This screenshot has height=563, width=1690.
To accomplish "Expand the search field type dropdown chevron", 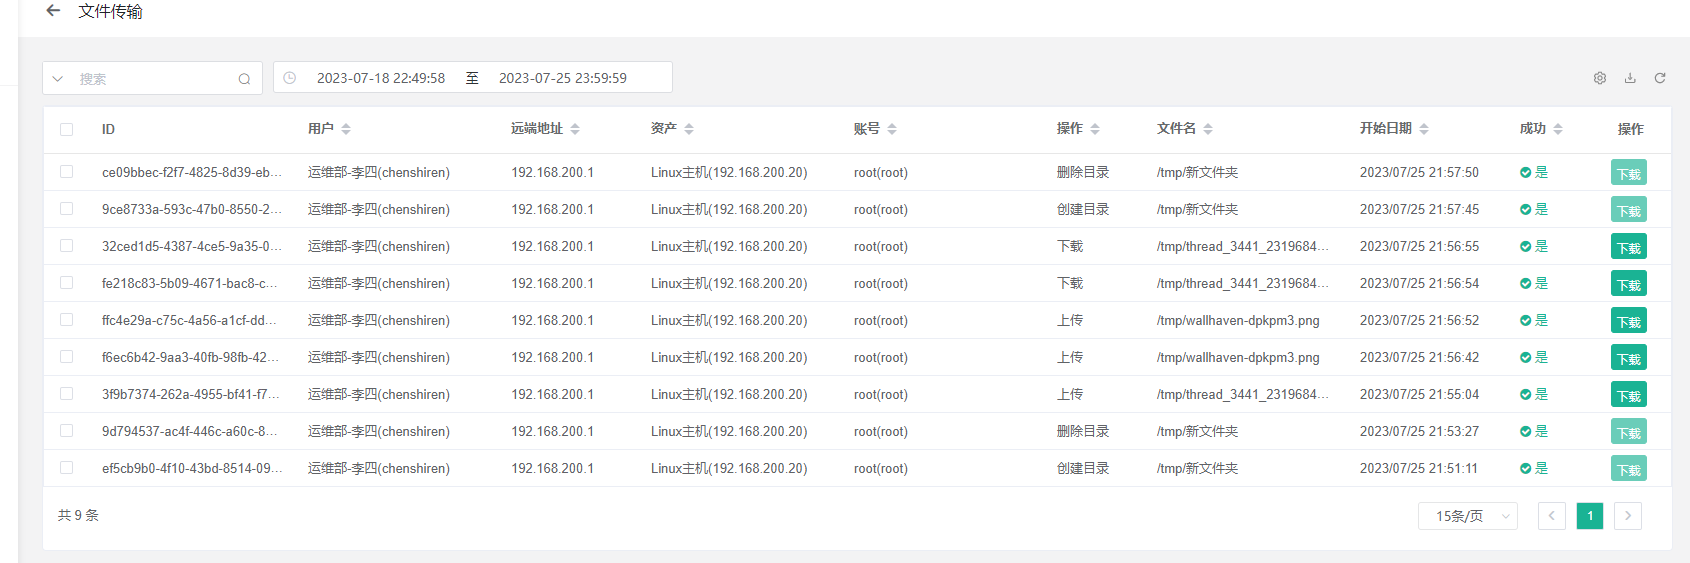I will click(x=58, y=79).
